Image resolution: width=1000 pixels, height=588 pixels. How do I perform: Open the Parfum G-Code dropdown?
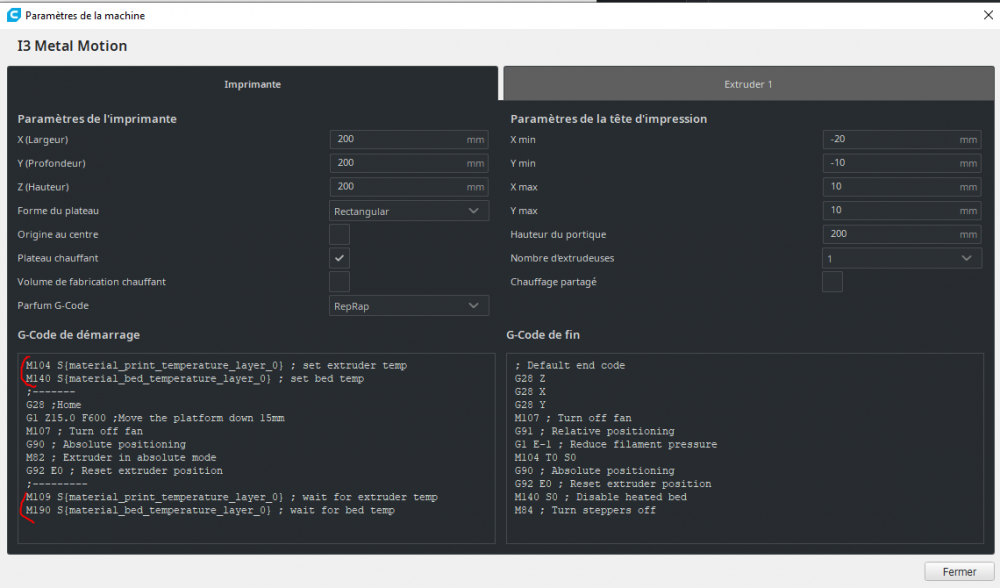pyautogui.click(x=409, y=305)
